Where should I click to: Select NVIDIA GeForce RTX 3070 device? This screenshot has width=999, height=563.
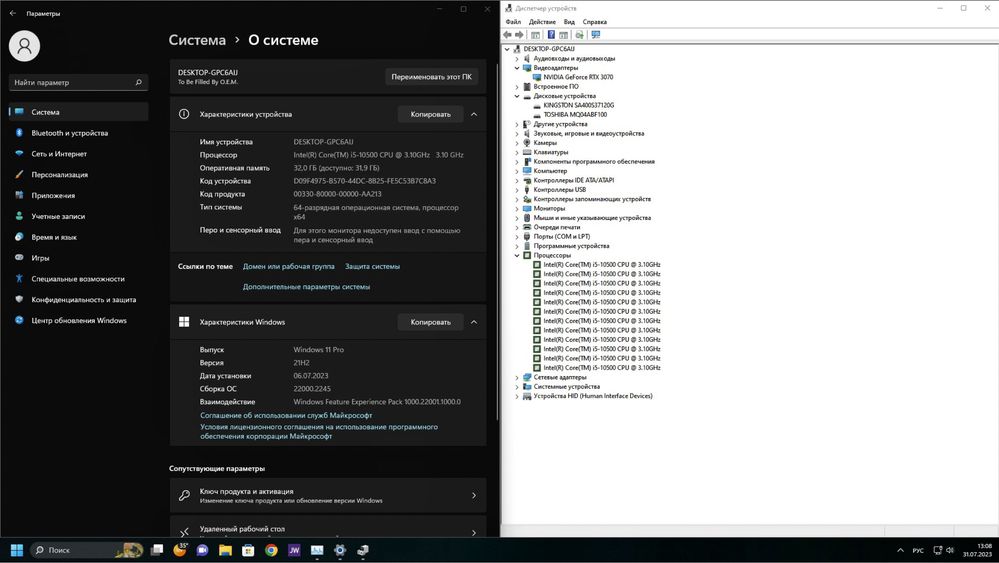tap(578, 77)
